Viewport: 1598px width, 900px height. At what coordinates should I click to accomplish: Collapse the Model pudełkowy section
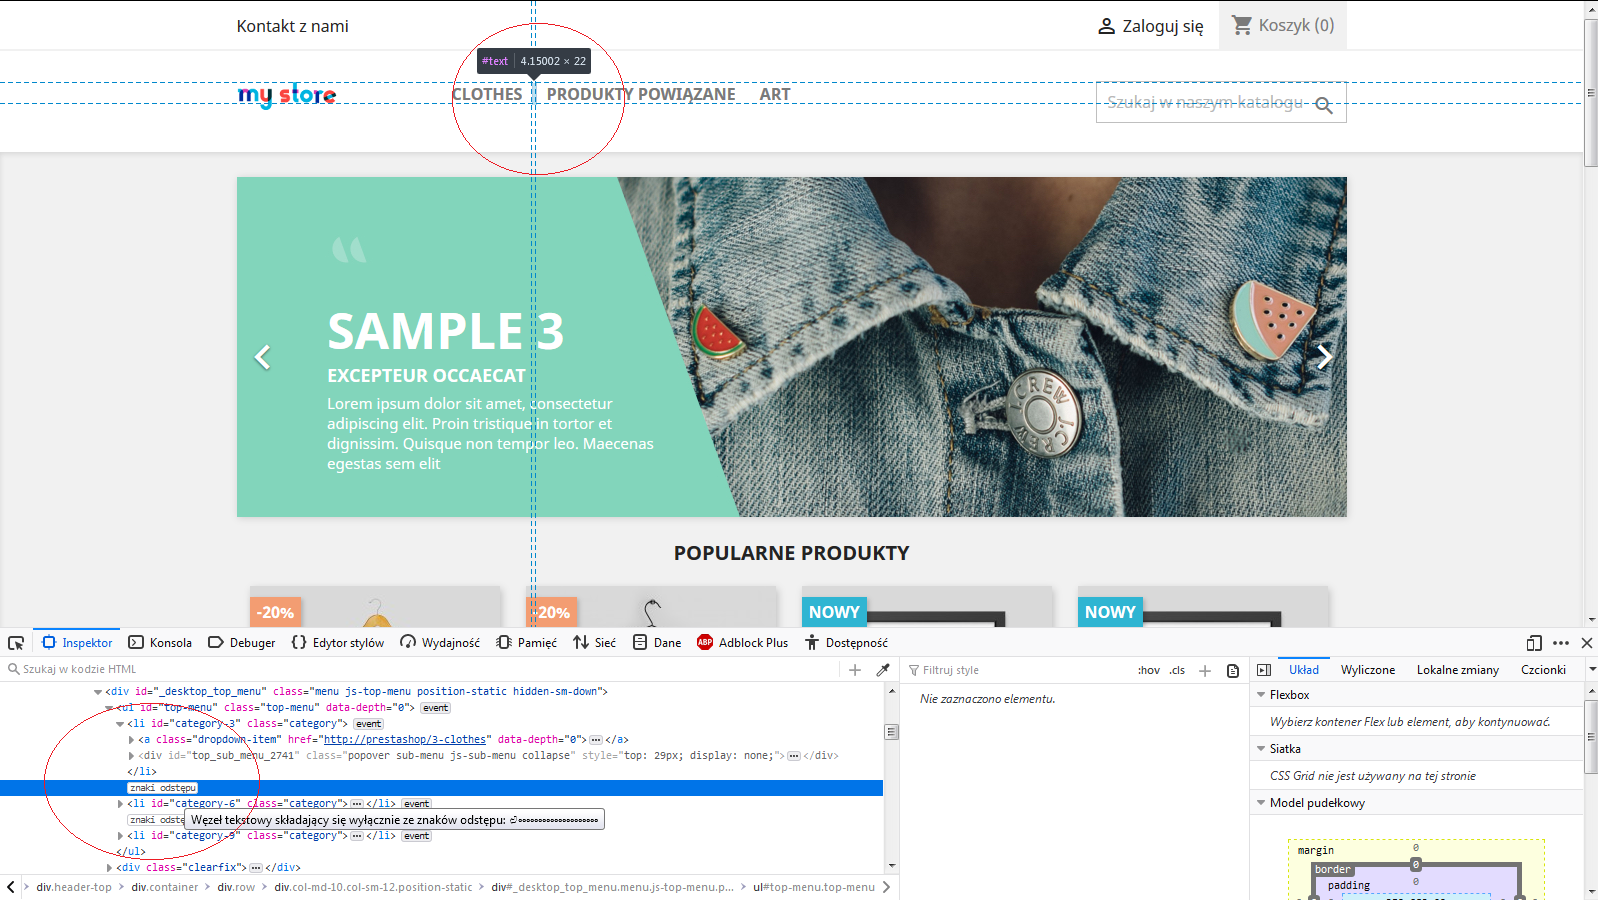(1260, 803)
